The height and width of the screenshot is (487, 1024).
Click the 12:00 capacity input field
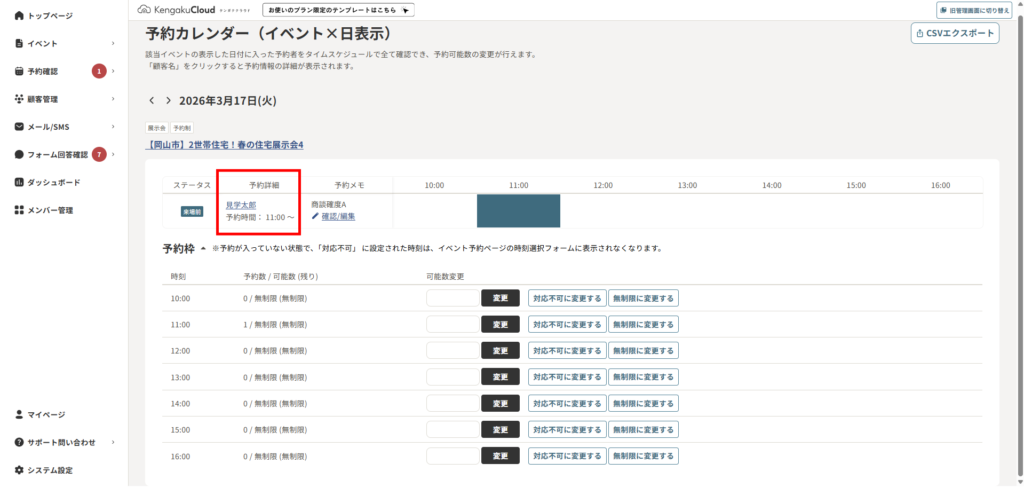(453, 351)
